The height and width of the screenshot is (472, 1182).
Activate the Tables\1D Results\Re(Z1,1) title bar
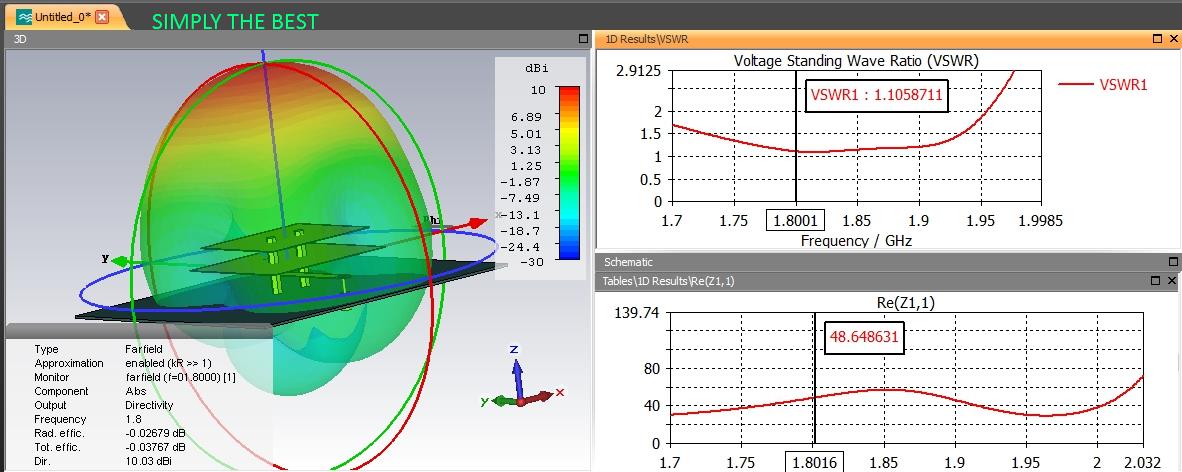click(x=888, y=280)
